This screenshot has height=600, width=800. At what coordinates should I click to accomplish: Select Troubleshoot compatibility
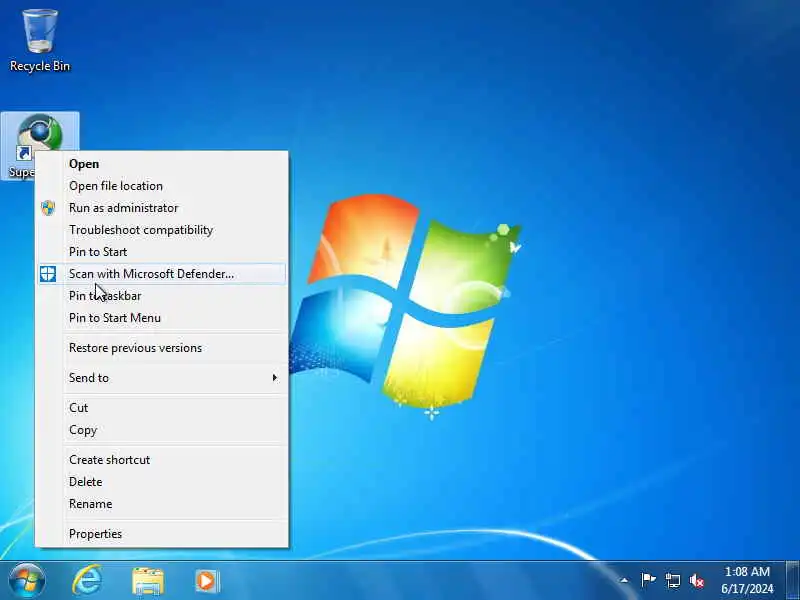162,230
